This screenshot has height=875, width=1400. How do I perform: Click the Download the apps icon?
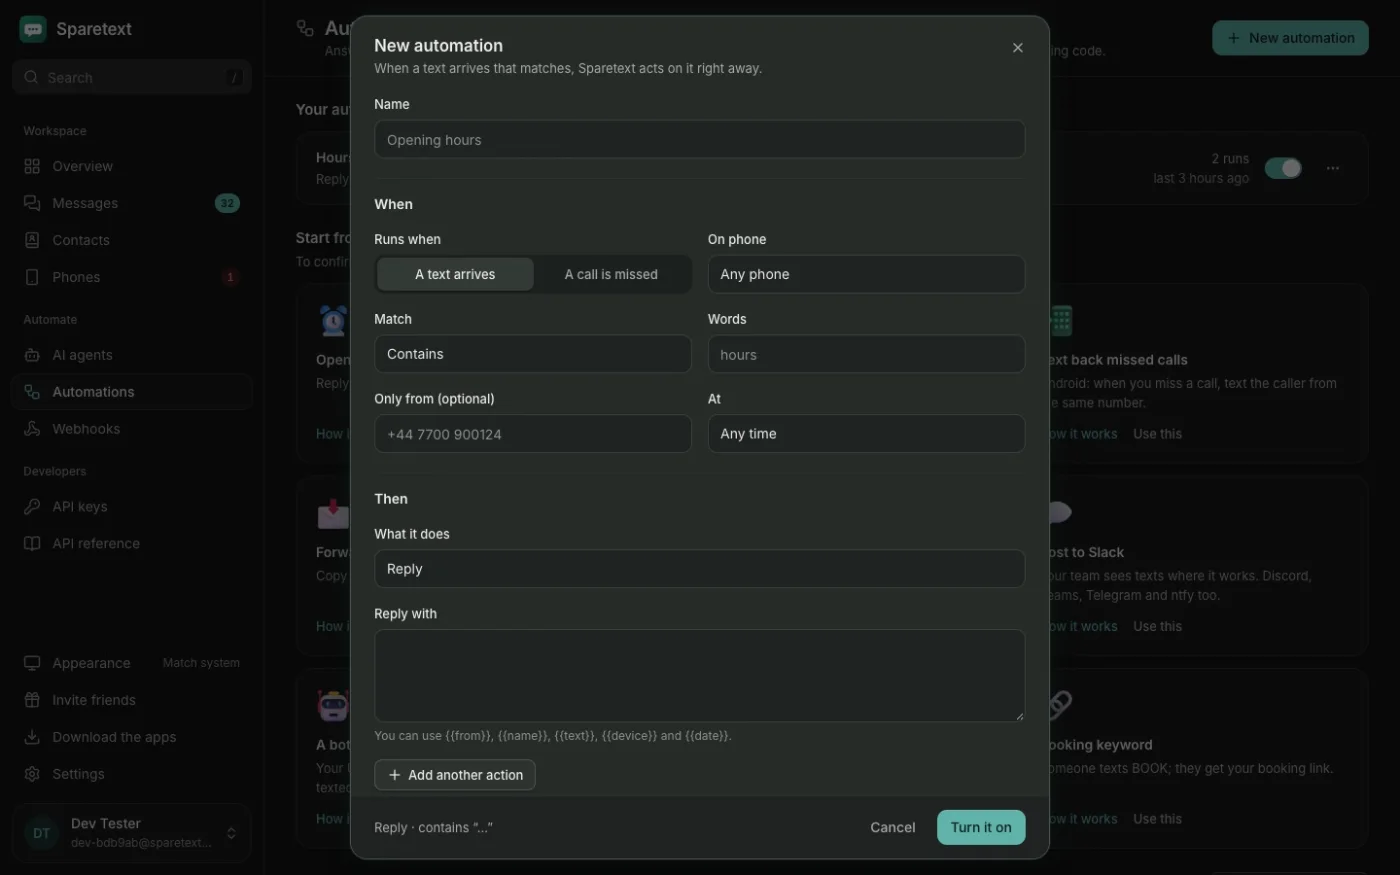tap(32, 737)
